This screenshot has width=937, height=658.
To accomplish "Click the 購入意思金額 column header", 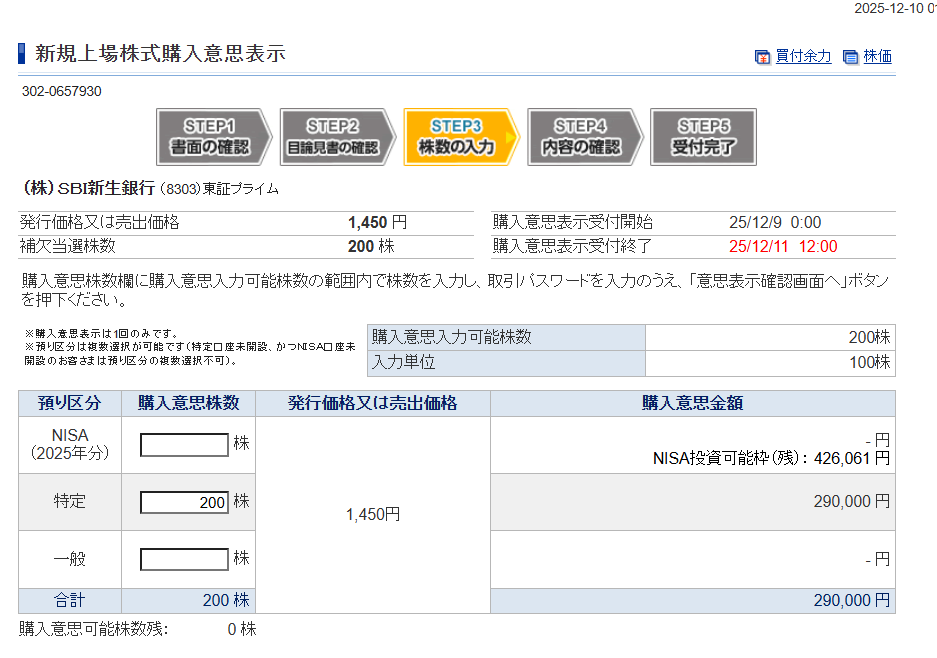I will (x=692, y=404).
